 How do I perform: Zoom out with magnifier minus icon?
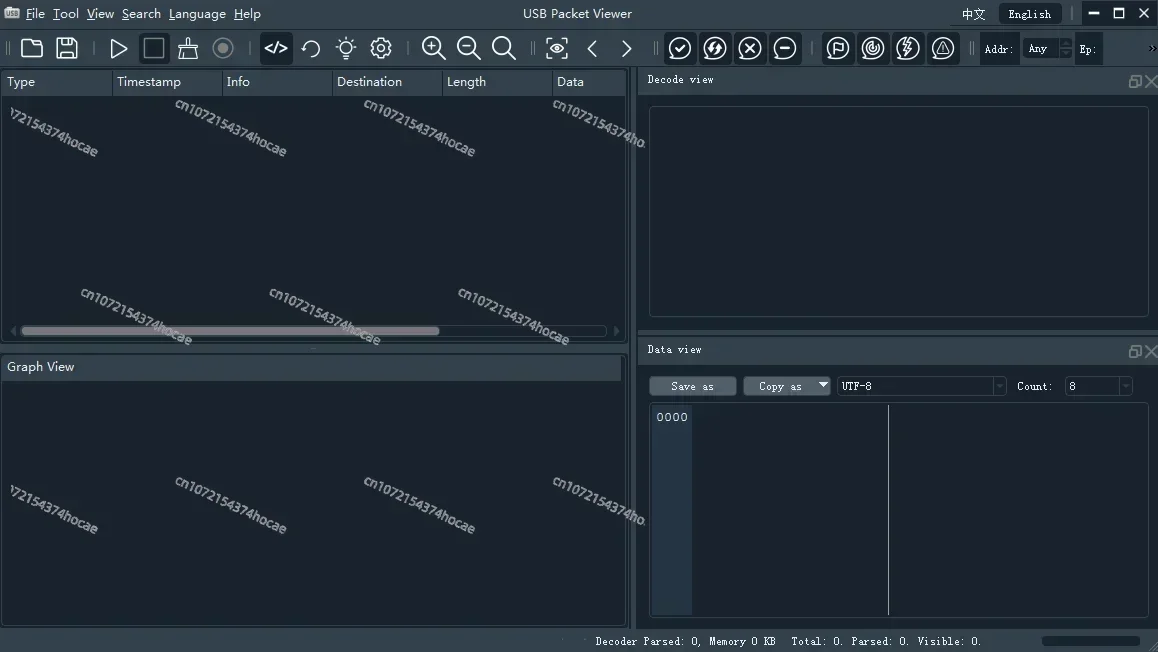pos(469,49)
